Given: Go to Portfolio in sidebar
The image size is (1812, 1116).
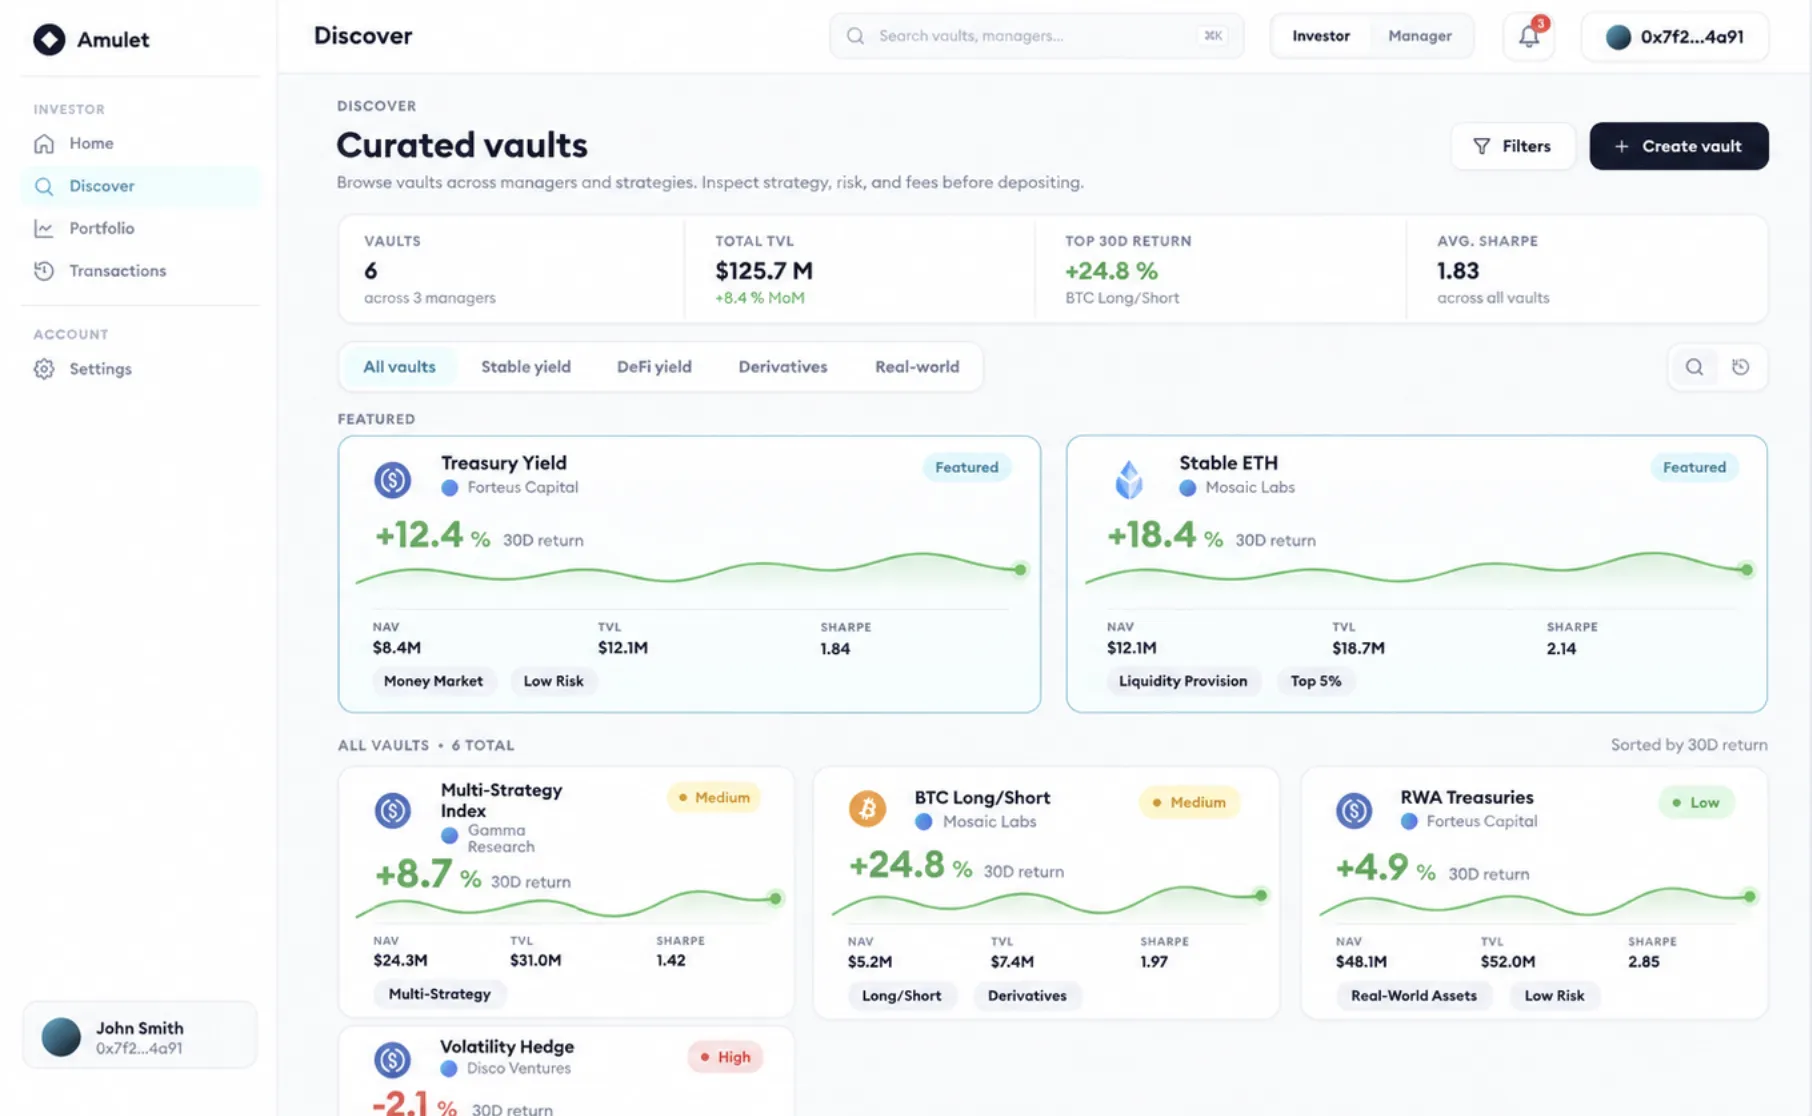Looking at the screenshot, I should [140, 228].
